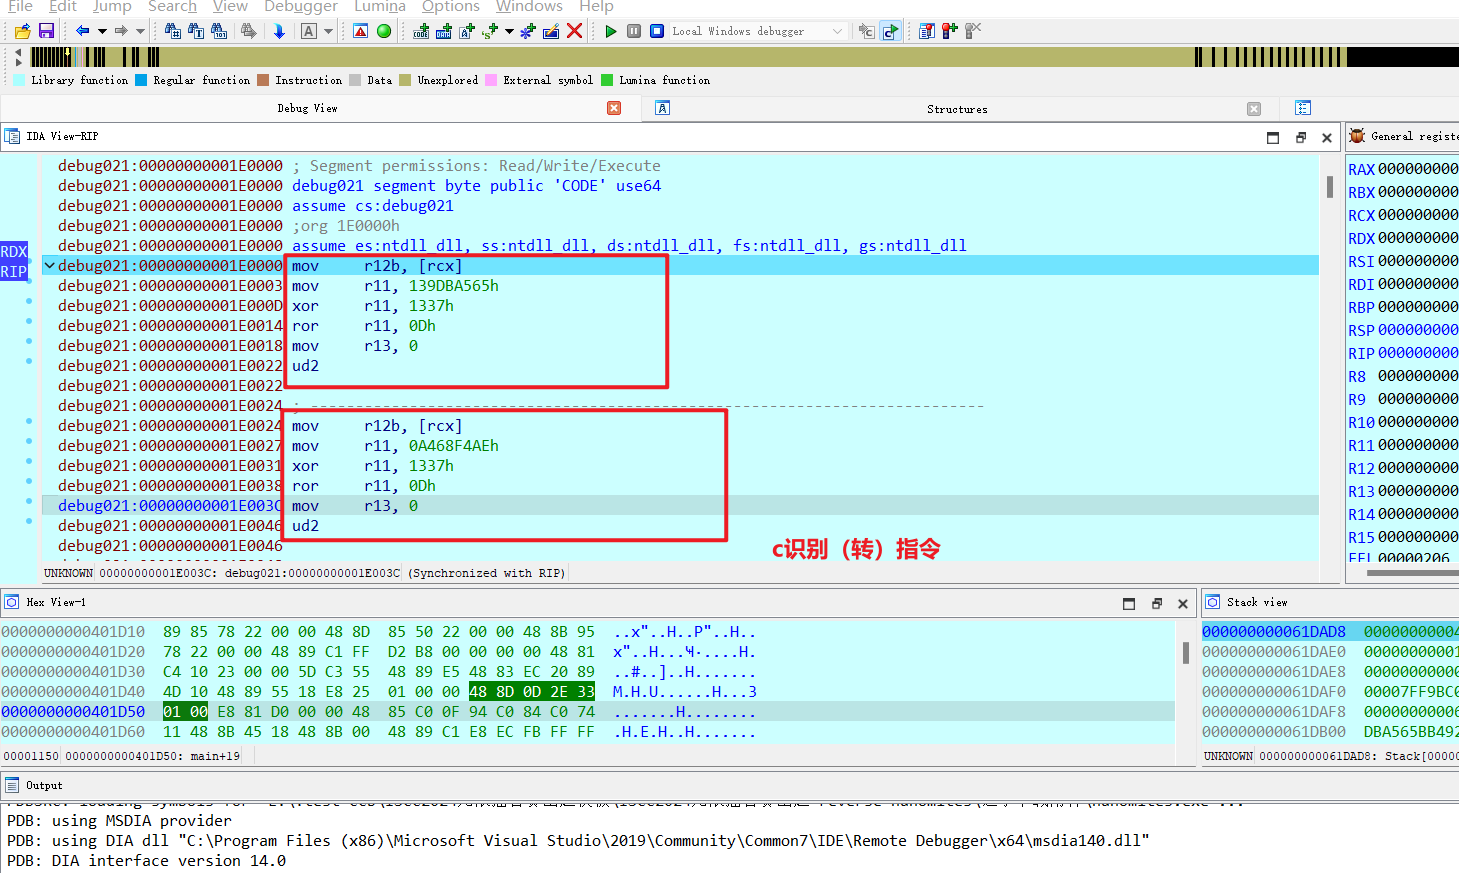The width and height of the screenshot is (1459, 873).
Task: Click the green circle toolbar icon
Action: pyautogui.click(x=384, y=31)
